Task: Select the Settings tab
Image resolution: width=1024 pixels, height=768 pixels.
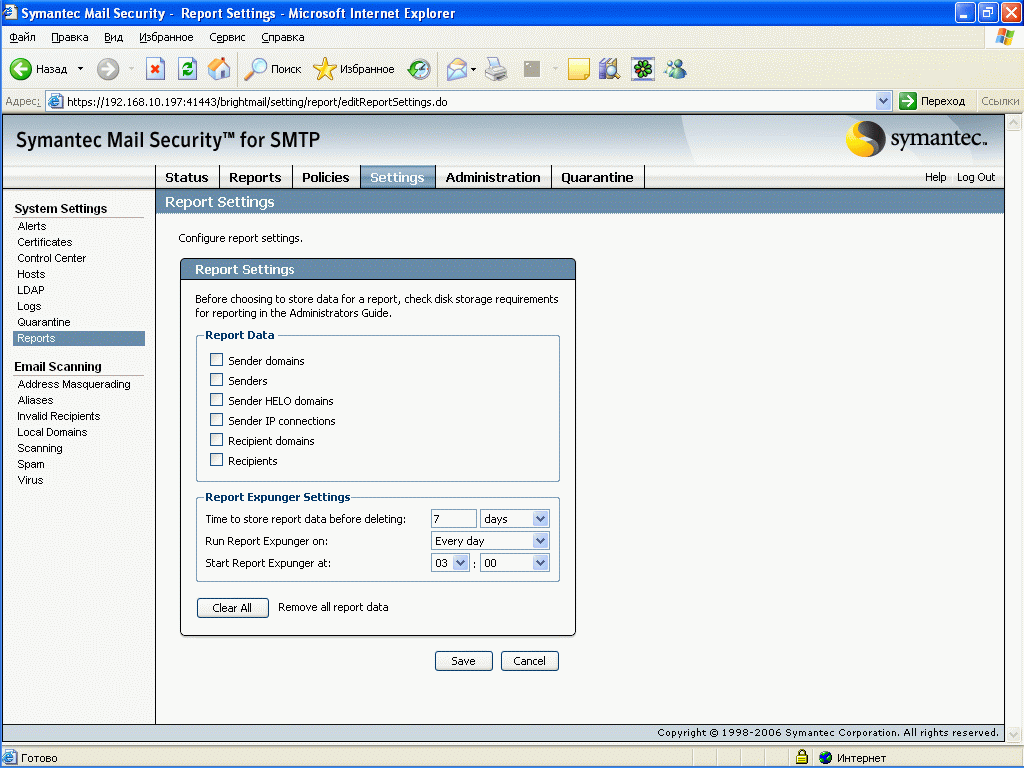Action: point(397,177)
